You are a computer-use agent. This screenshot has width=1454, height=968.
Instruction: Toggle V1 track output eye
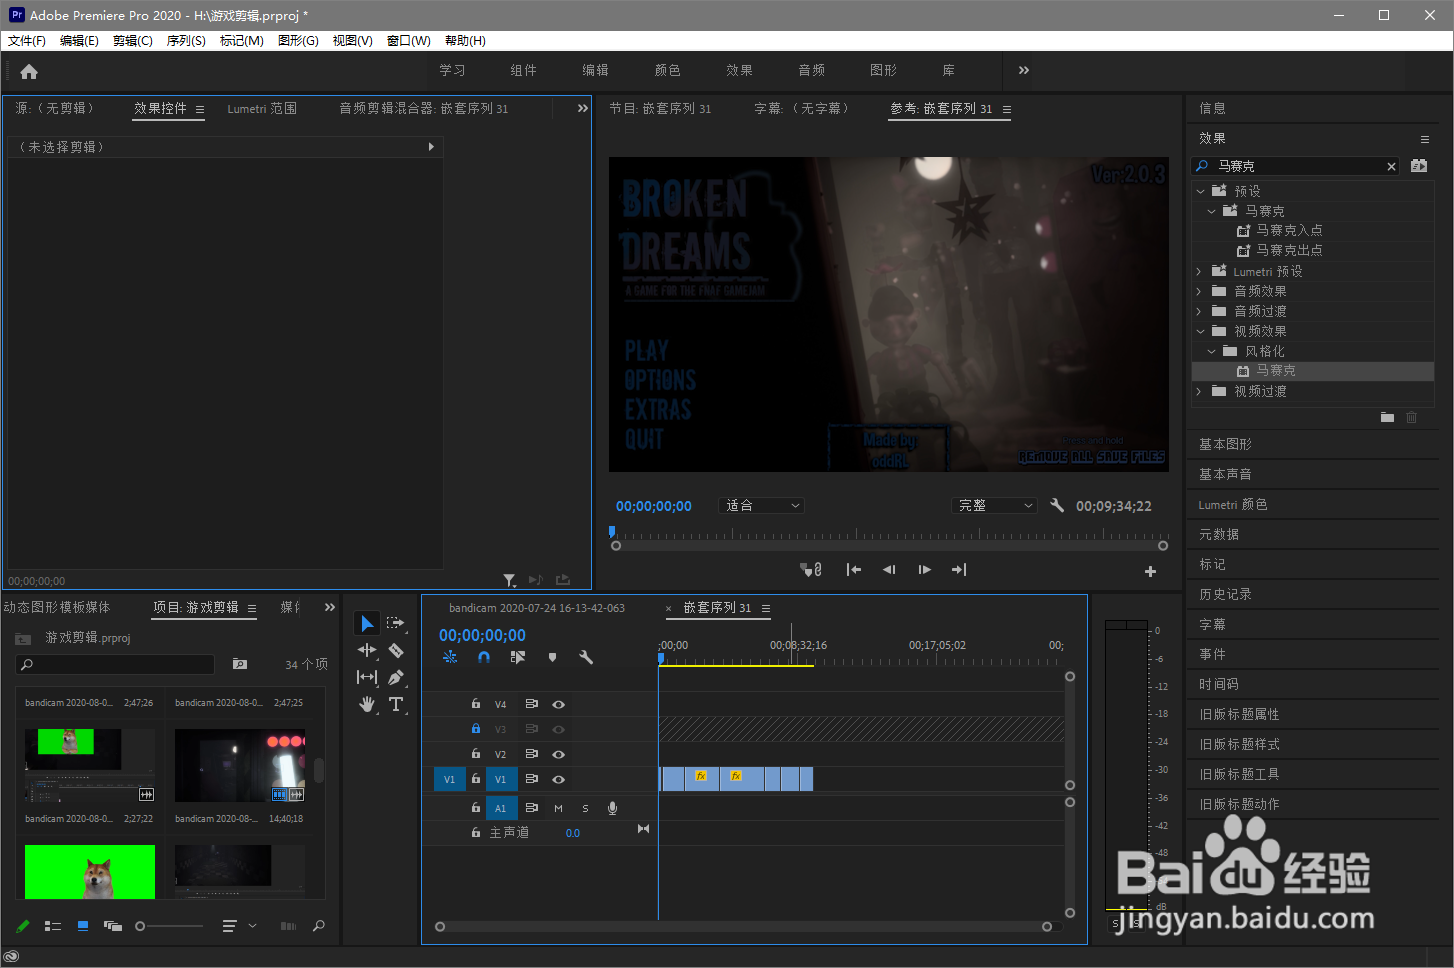coord(558,779)
